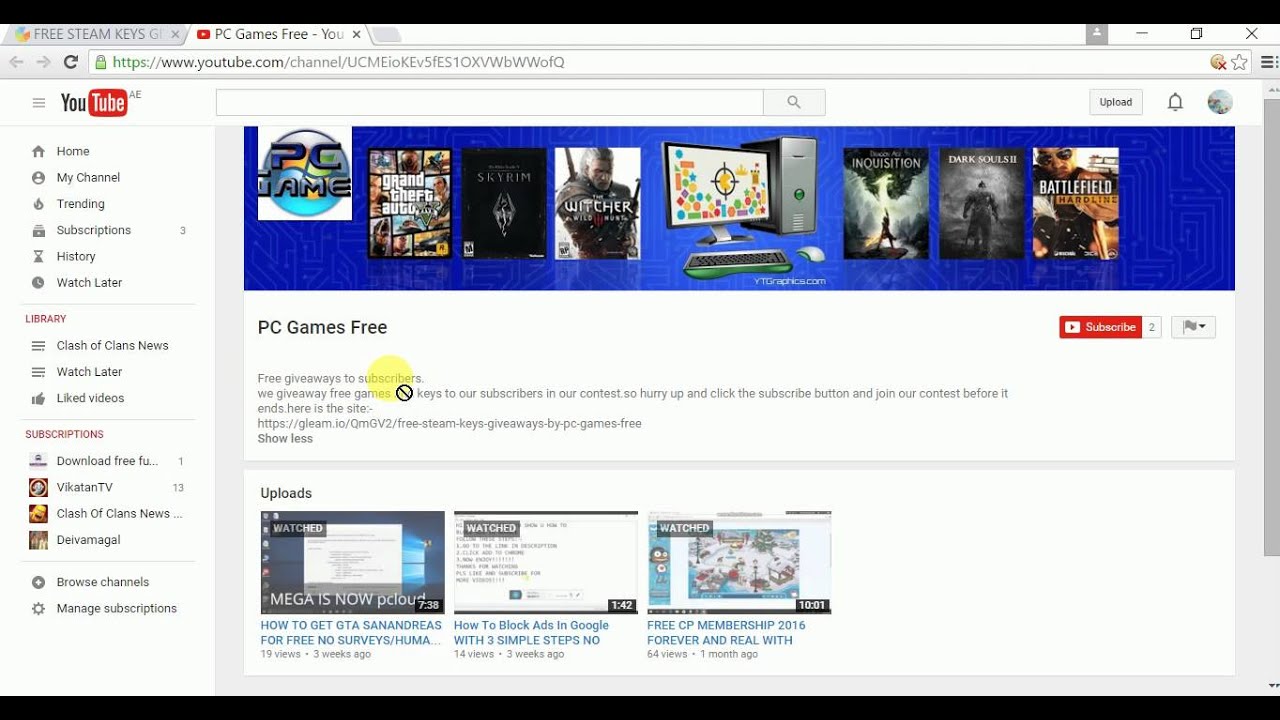The image size is (1280, 720).
Task: Open Clash of Clans News playlist
Action: 112,345
